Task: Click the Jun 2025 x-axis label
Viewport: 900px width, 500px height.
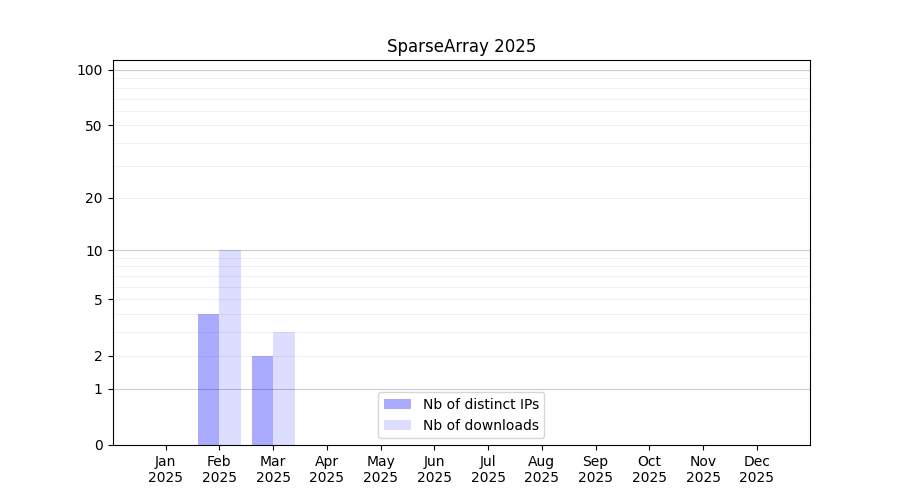Action: pos(434,469)
